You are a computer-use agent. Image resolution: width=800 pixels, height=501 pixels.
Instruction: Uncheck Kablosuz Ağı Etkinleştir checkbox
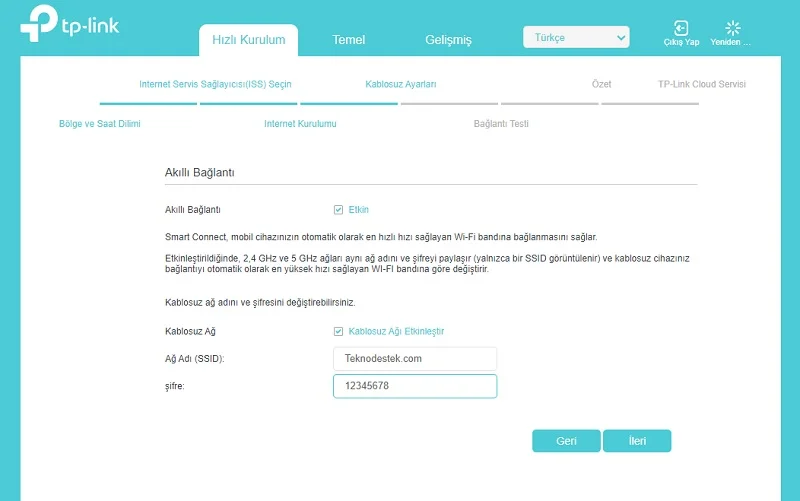point(339,331)
